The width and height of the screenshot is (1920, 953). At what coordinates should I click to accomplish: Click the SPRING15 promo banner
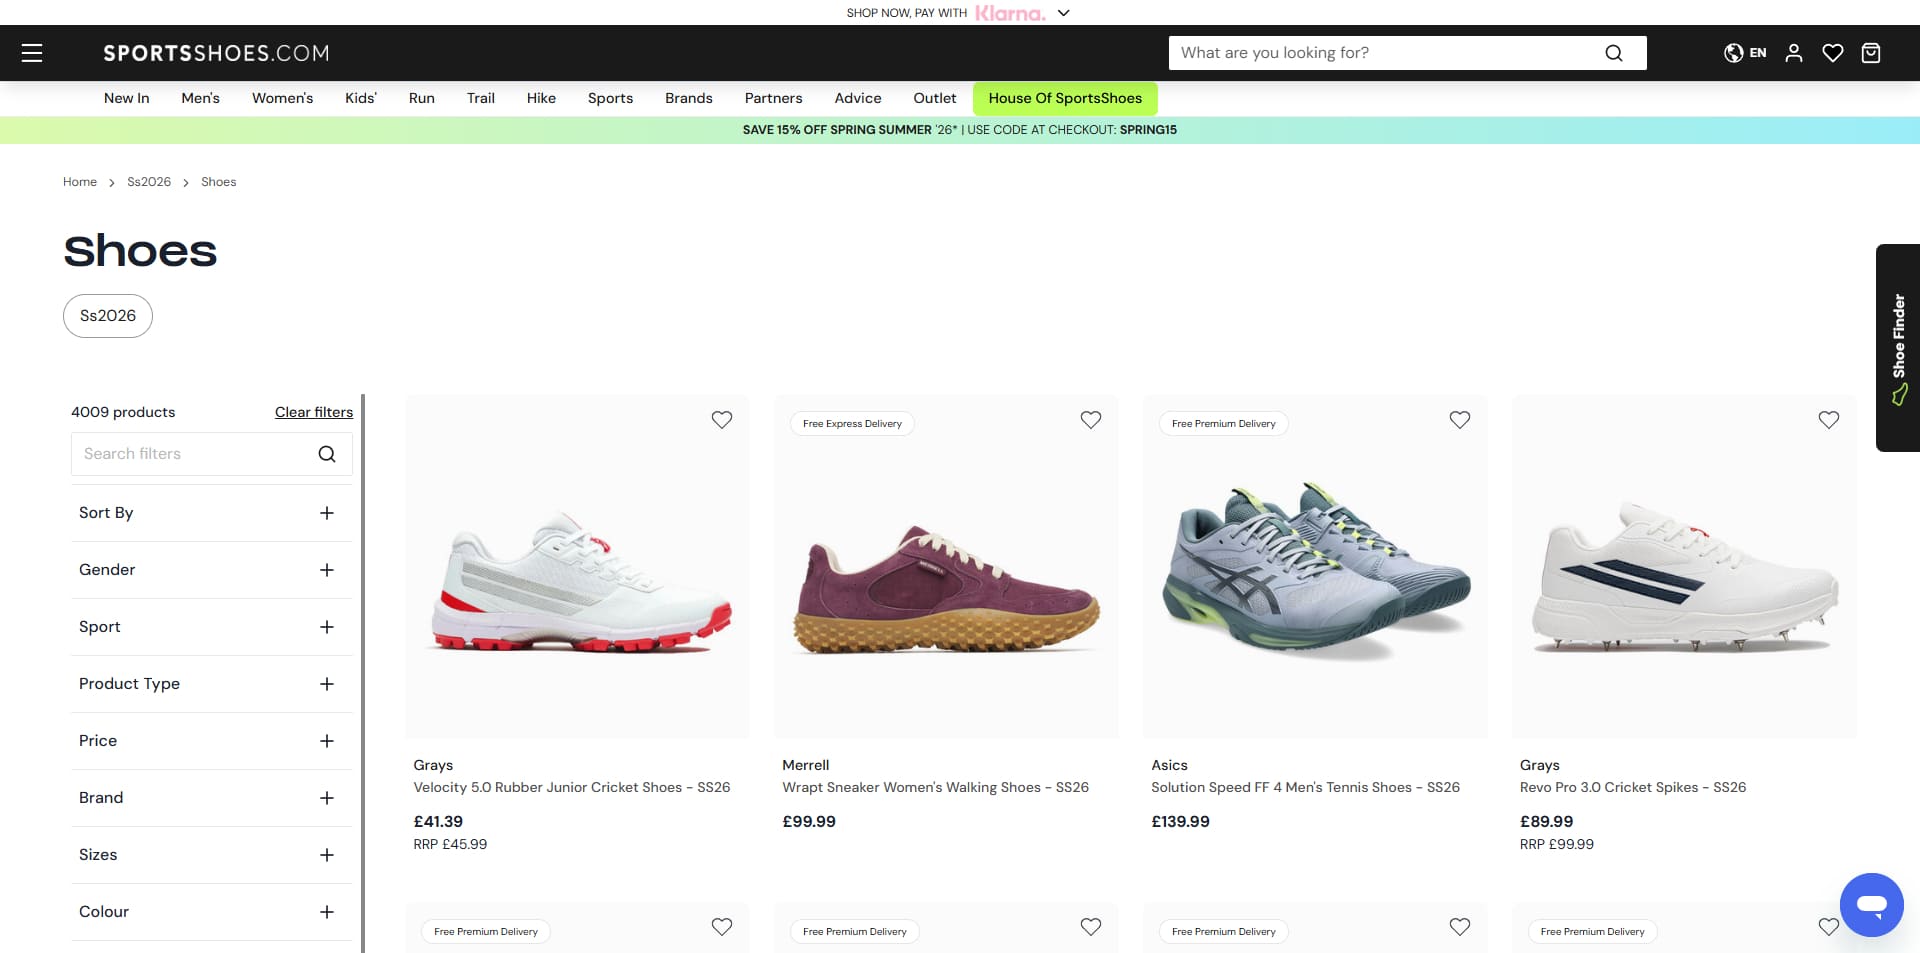pyautogui.click(x=960, y=130)
